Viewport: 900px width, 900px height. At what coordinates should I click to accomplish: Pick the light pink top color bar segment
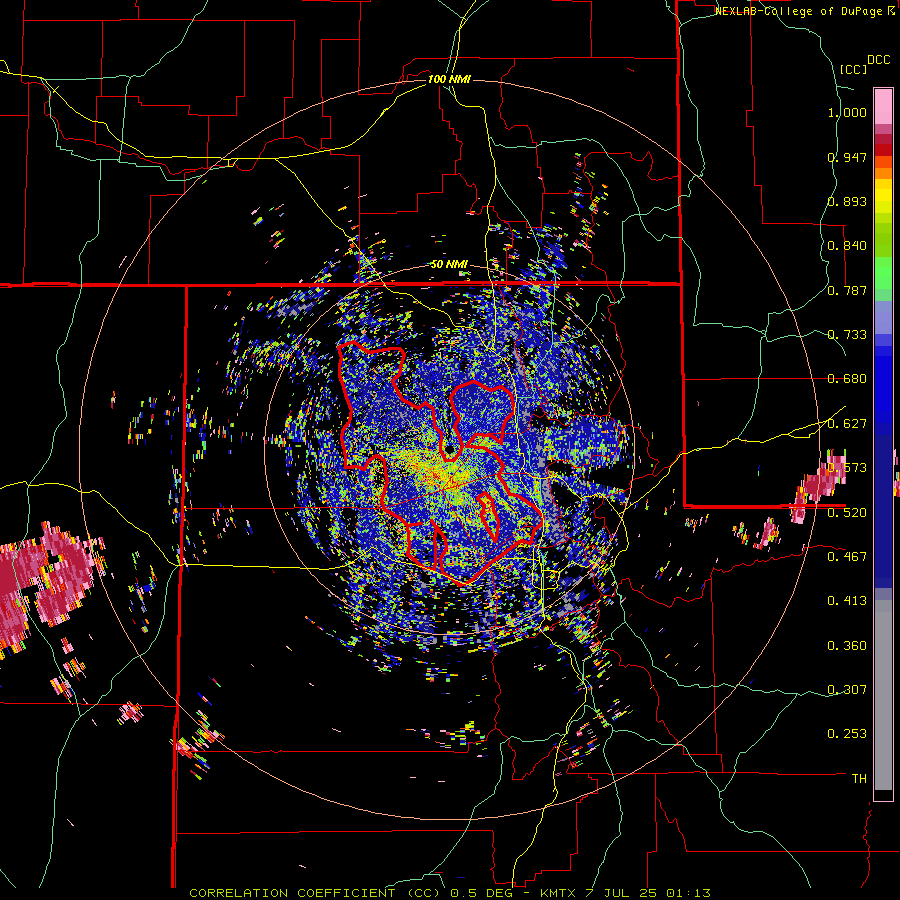click(883, 106)
